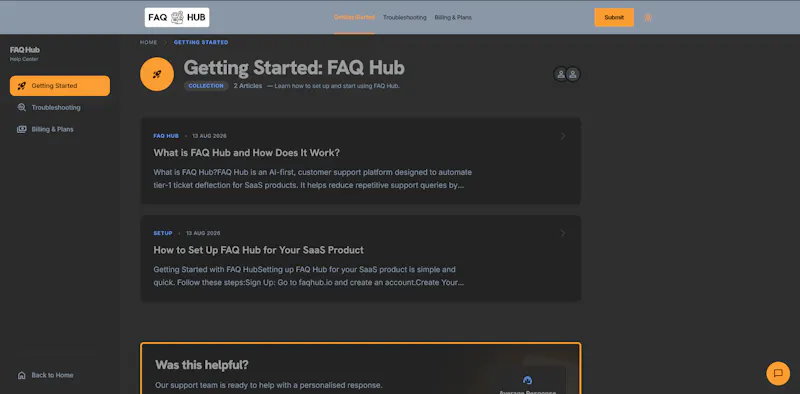
Task: Click the SETUP article tag
Action: [x=163, y=233]
